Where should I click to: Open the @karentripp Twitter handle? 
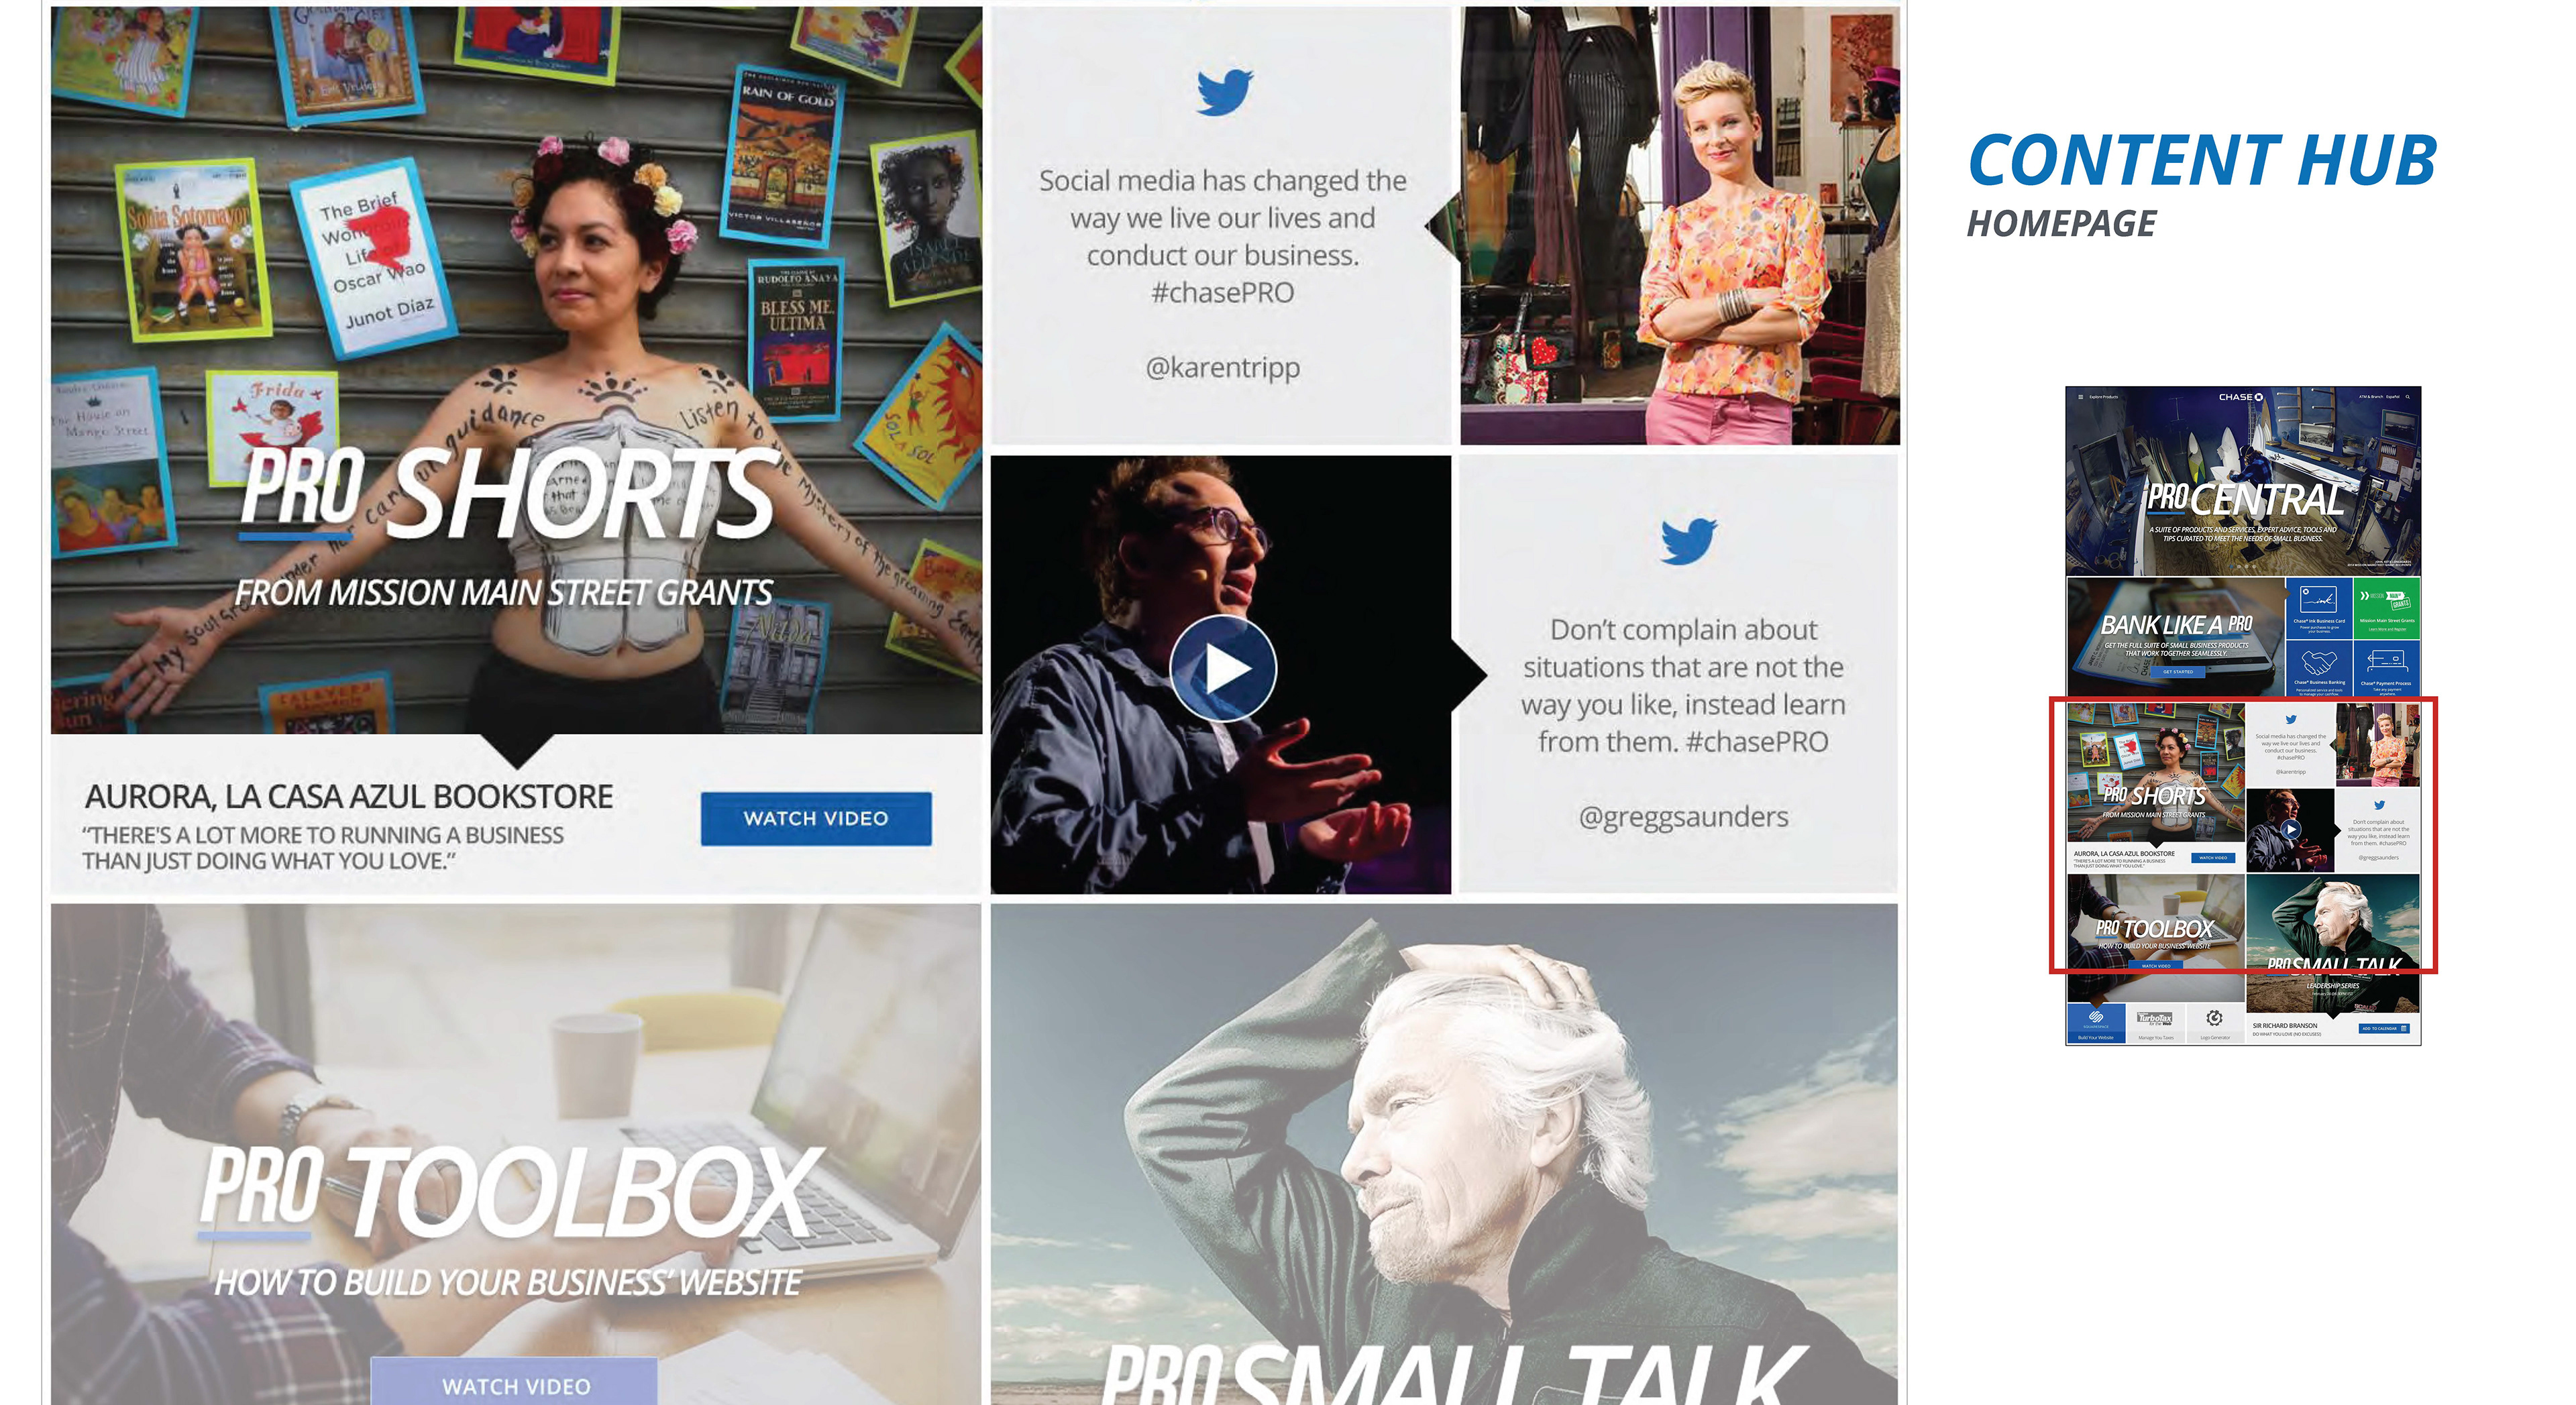tap(1222, 367)
